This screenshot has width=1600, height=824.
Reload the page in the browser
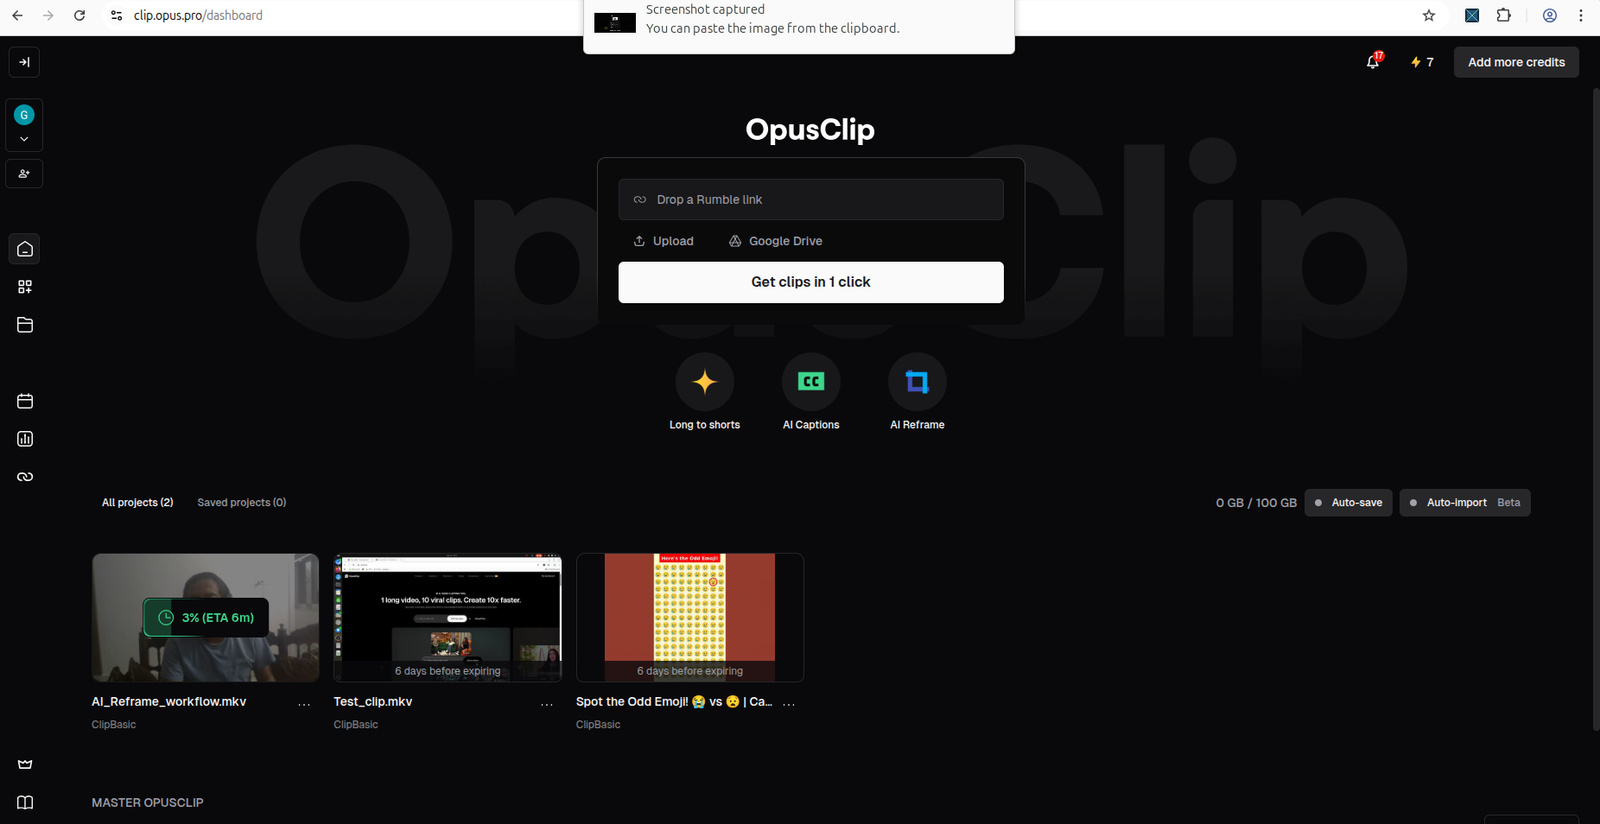(80, 15)
